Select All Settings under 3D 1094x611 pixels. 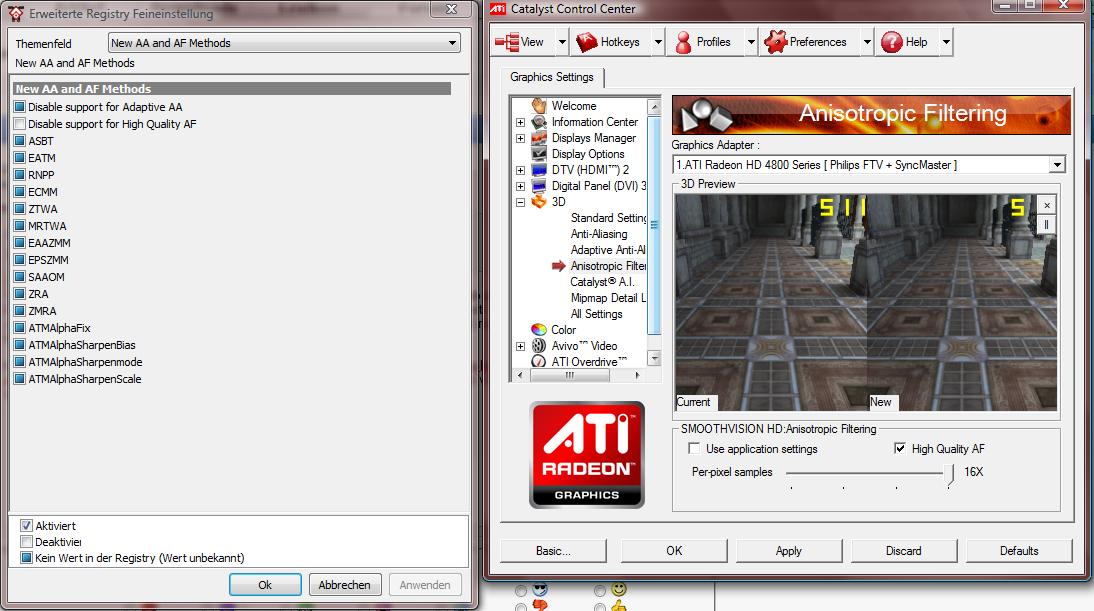[597, 314]
